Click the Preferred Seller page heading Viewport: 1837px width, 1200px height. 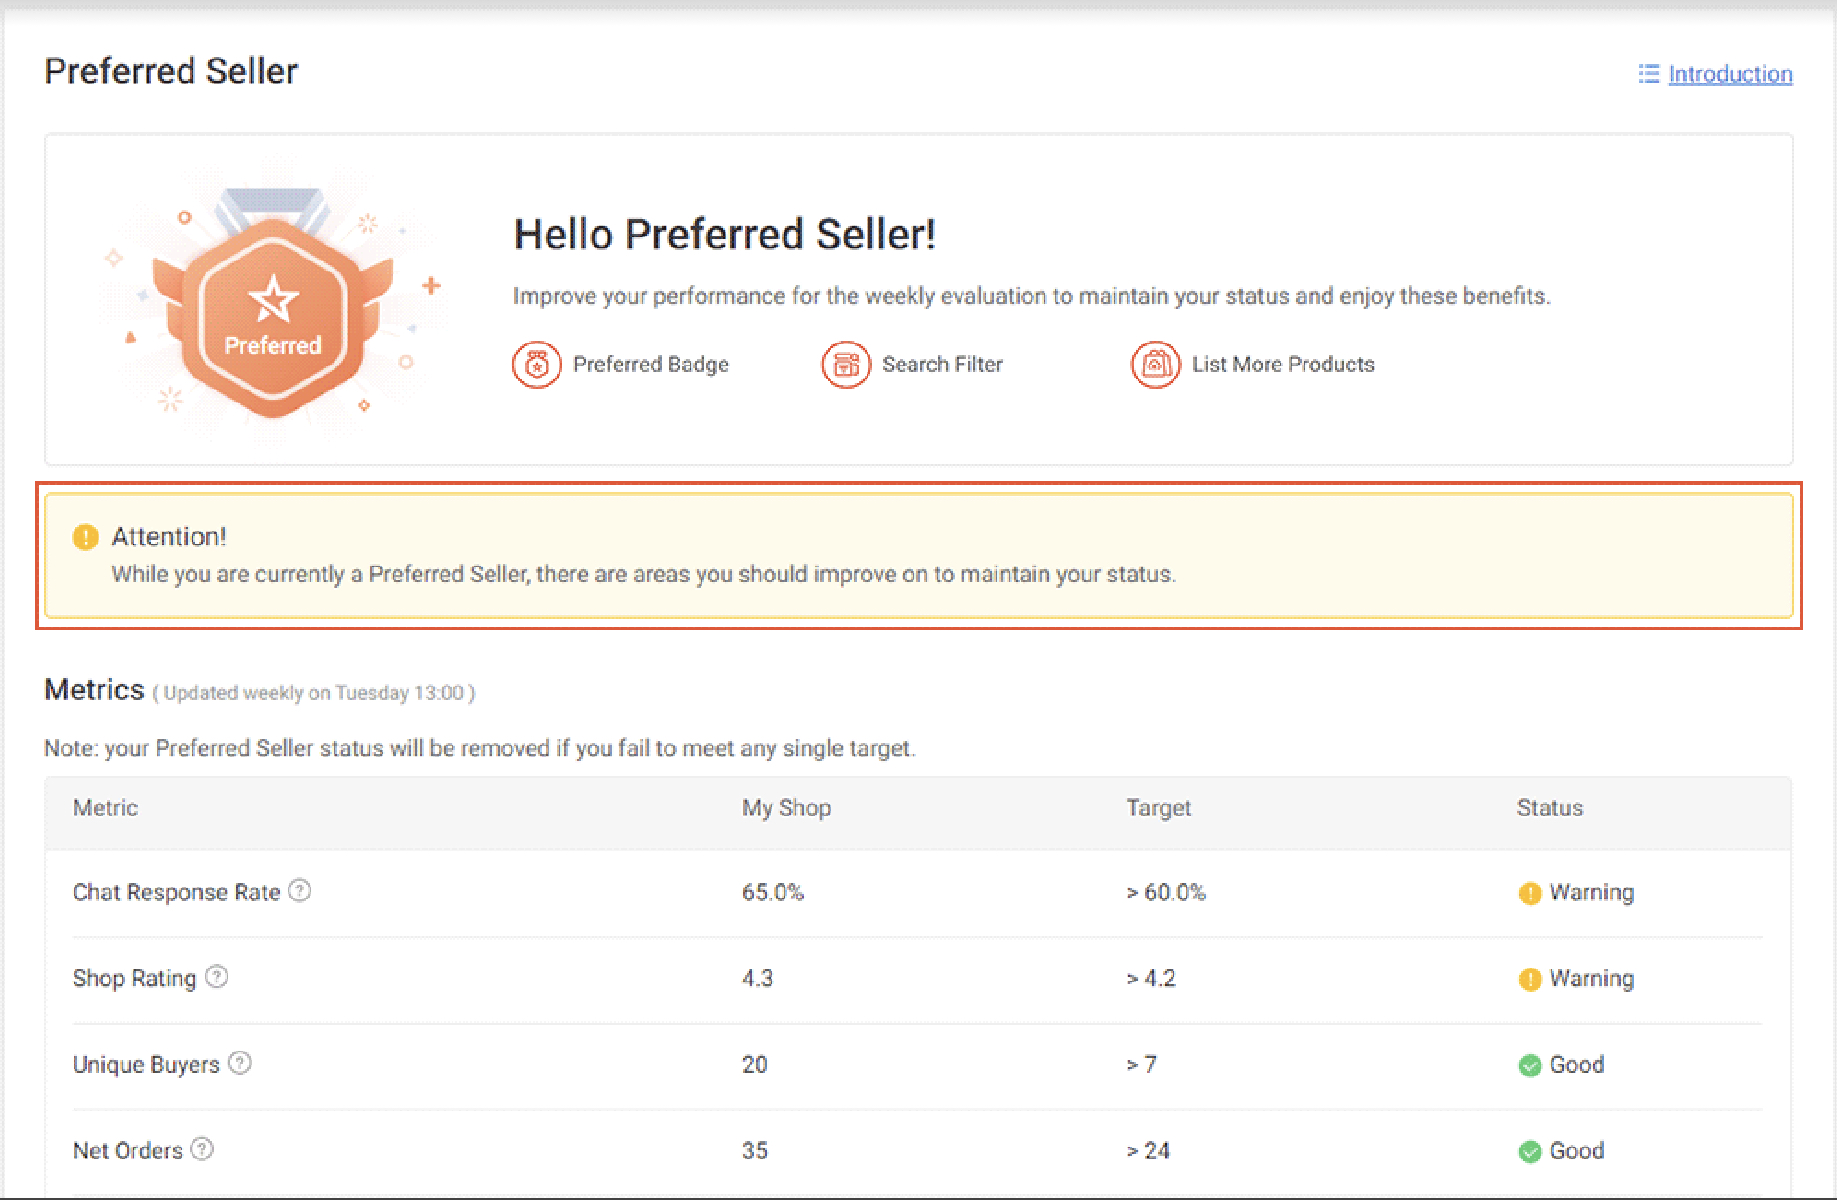tap(170, 70)
